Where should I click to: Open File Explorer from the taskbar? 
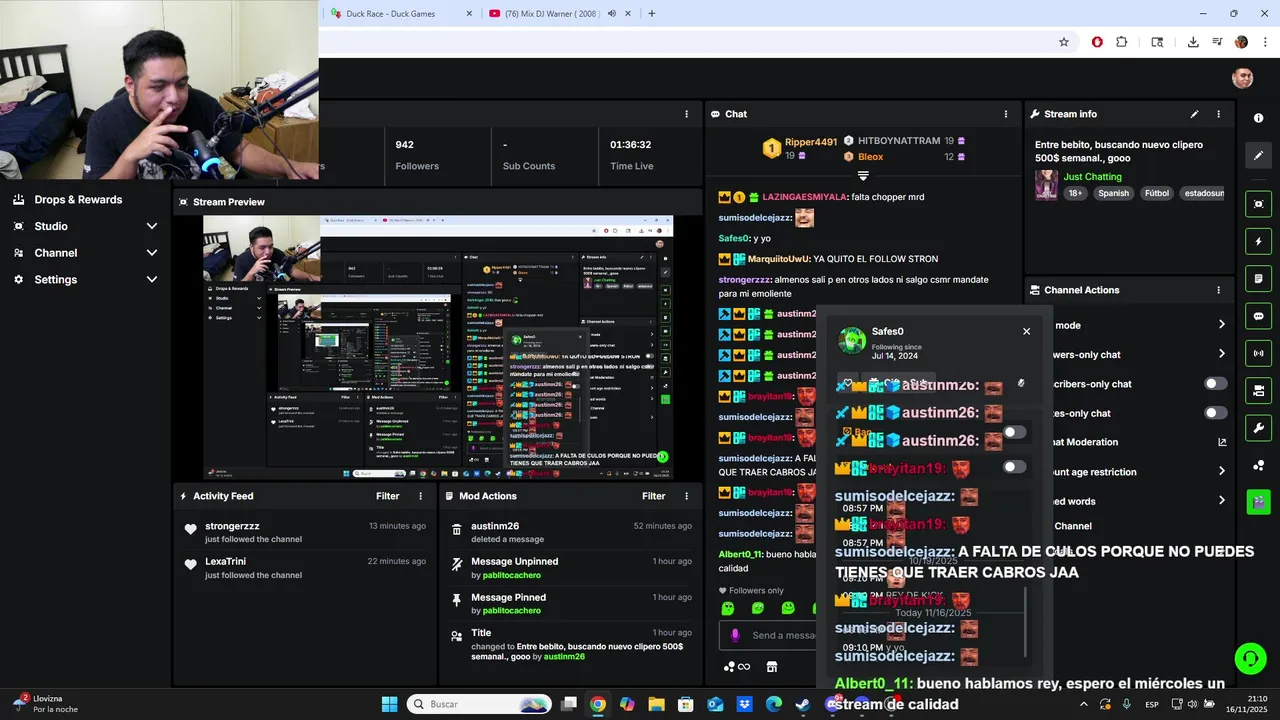click(656, 704)
